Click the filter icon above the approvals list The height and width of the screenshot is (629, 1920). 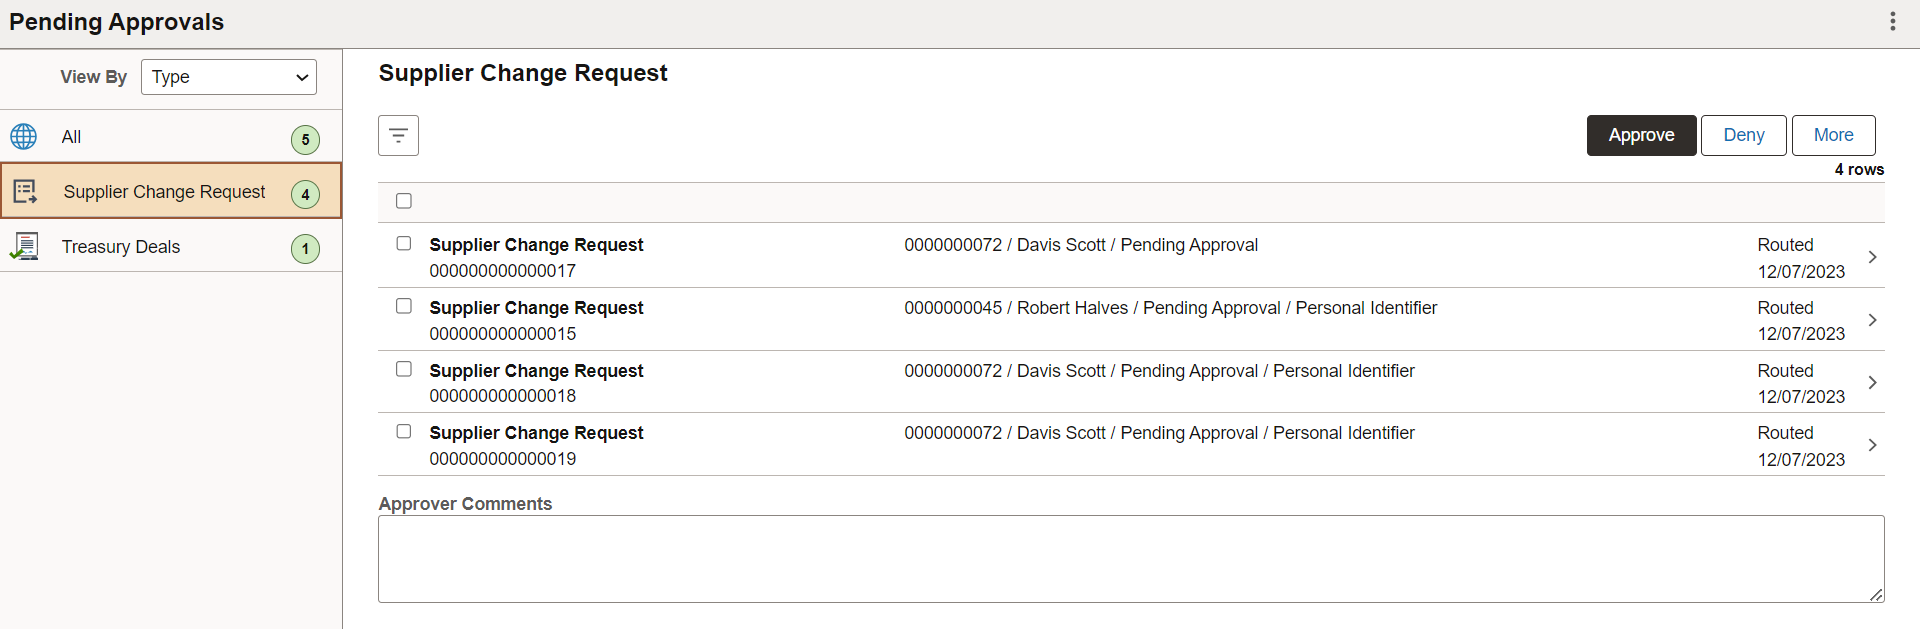398,135
